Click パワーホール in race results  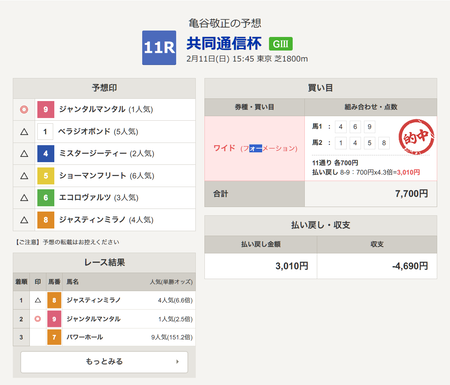(x=85, y=337)
